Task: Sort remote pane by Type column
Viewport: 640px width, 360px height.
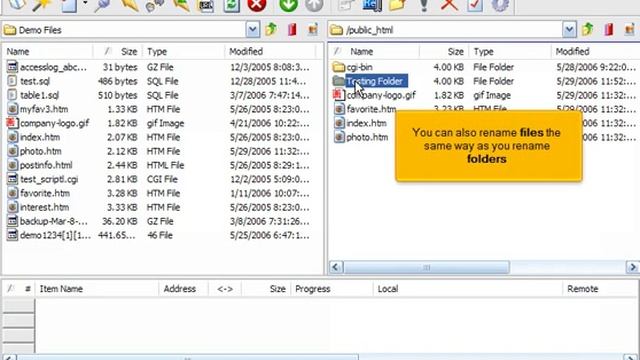Action: point(510,51)
